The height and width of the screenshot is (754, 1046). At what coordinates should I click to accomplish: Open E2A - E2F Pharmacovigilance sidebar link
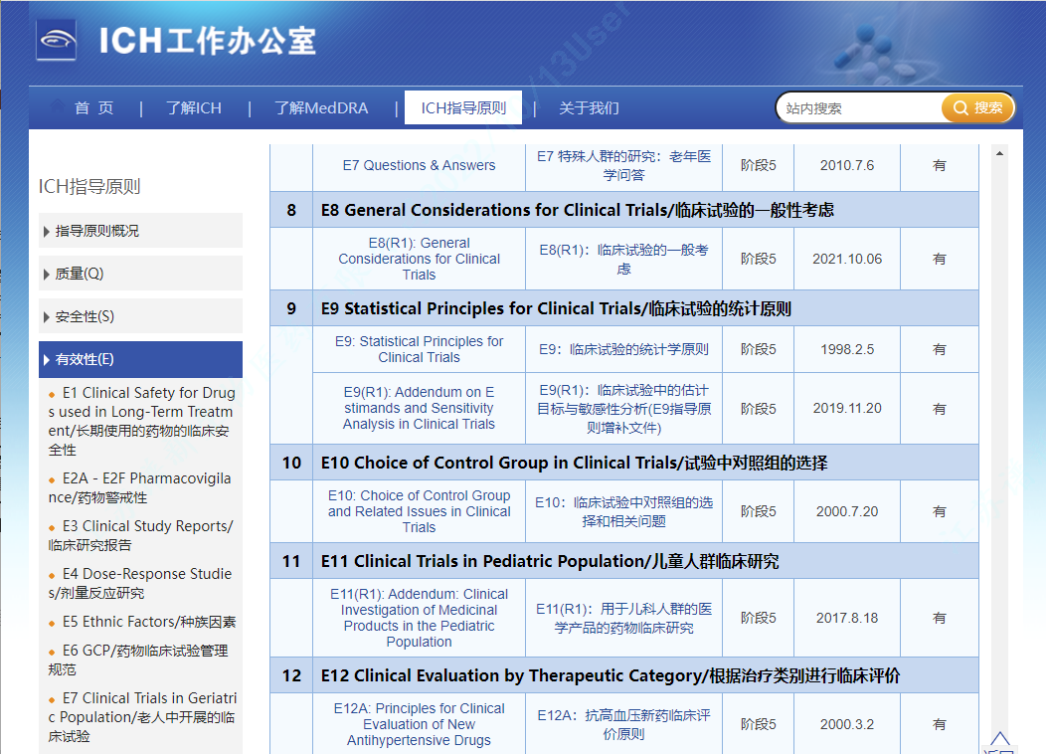pyautogui.click(x=139, y=488)
